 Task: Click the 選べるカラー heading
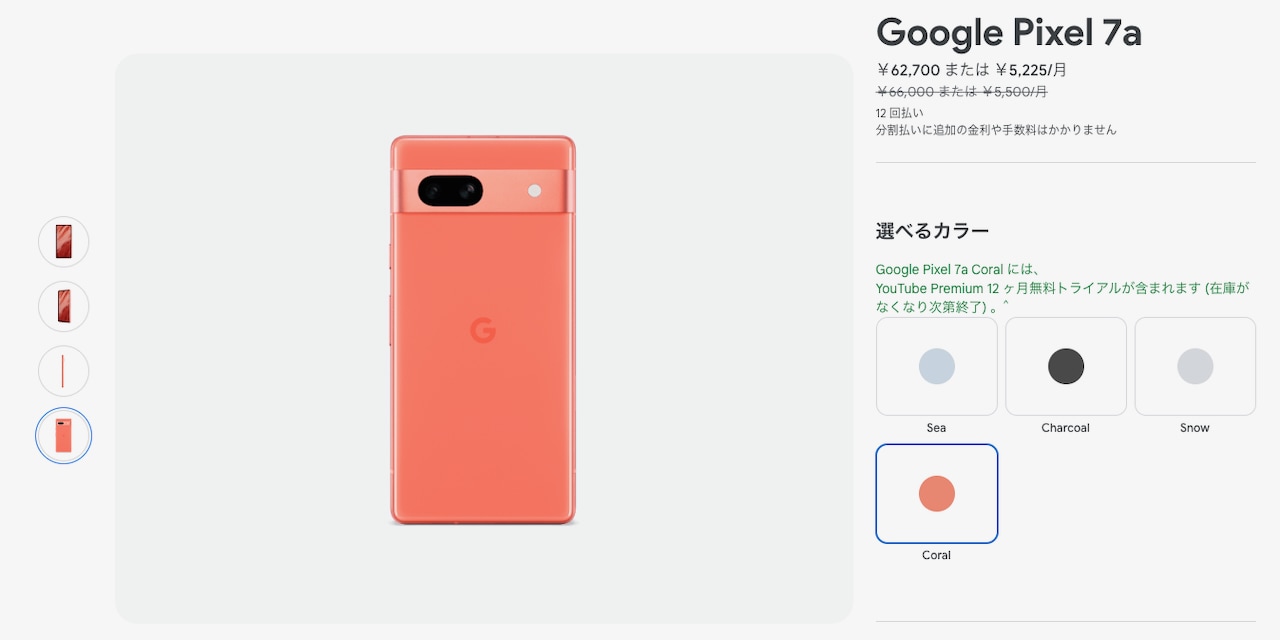coord(933,231)
